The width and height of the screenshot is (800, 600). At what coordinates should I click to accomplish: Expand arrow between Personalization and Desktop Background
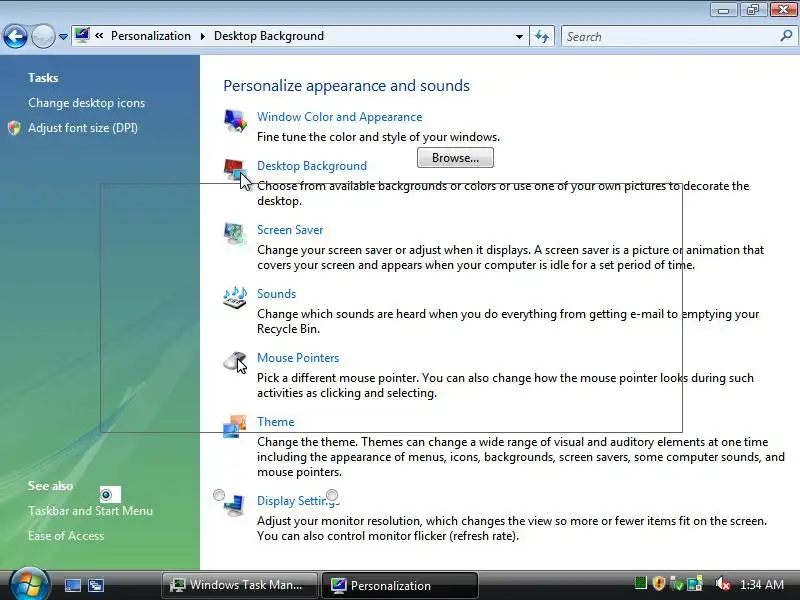pyautogui.click(x=203, y=36)
